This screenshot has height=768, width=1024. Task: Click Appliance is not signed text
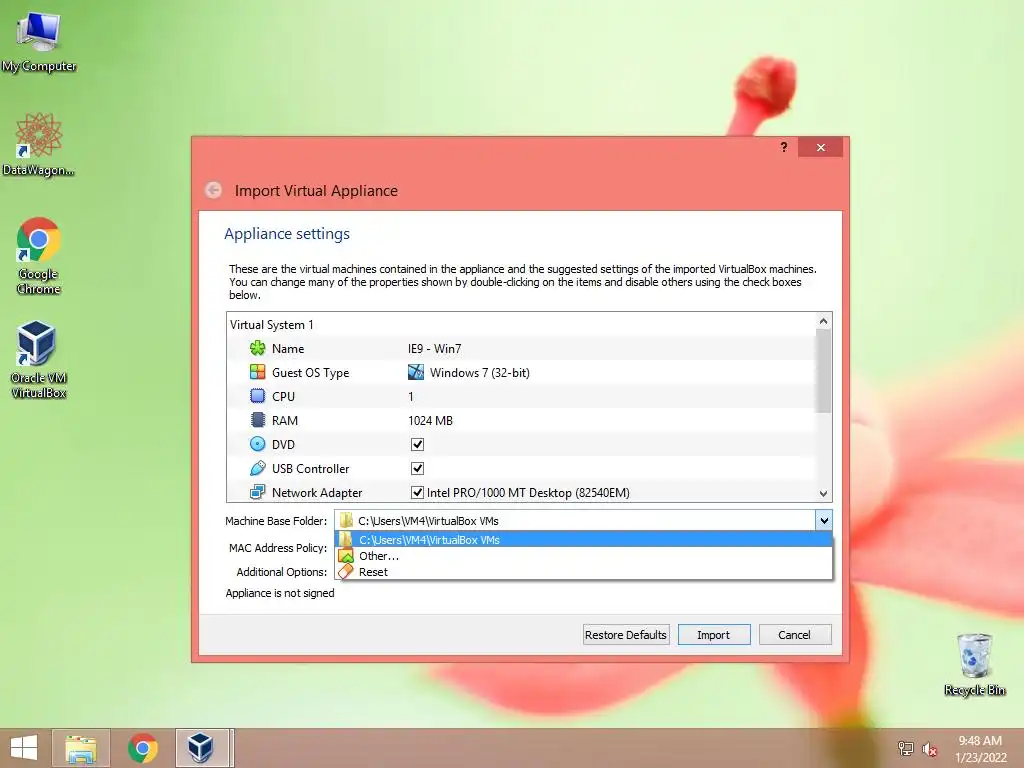[x=280, y=592]
